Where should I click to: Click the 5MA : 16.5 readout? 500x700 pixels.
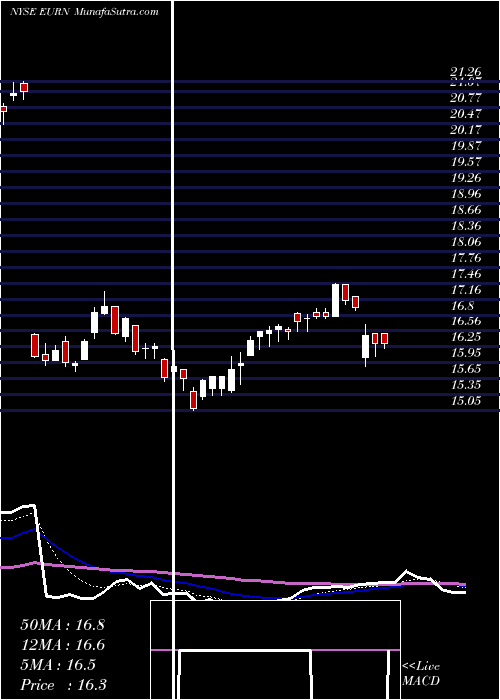[x=58, y=665]
